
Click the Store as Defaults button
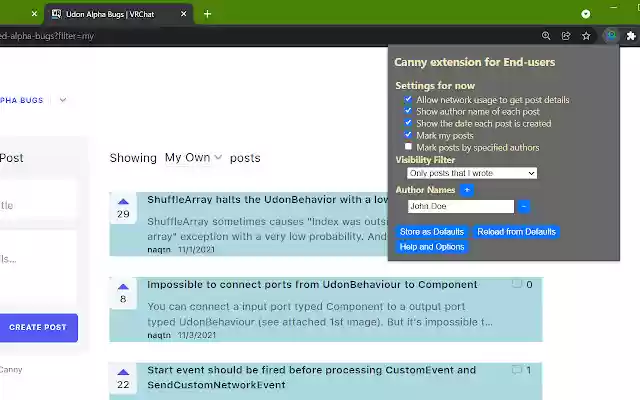click(x=432, y=232)
